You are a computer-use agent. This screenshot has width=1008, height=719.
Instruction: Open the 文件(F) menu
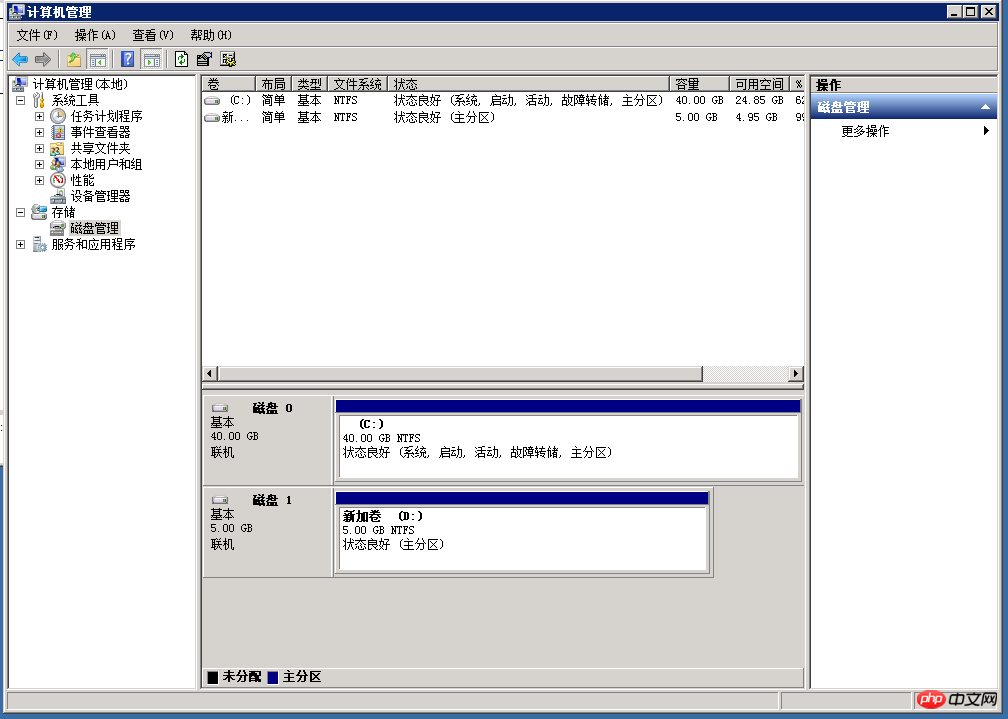pos(37,35)
